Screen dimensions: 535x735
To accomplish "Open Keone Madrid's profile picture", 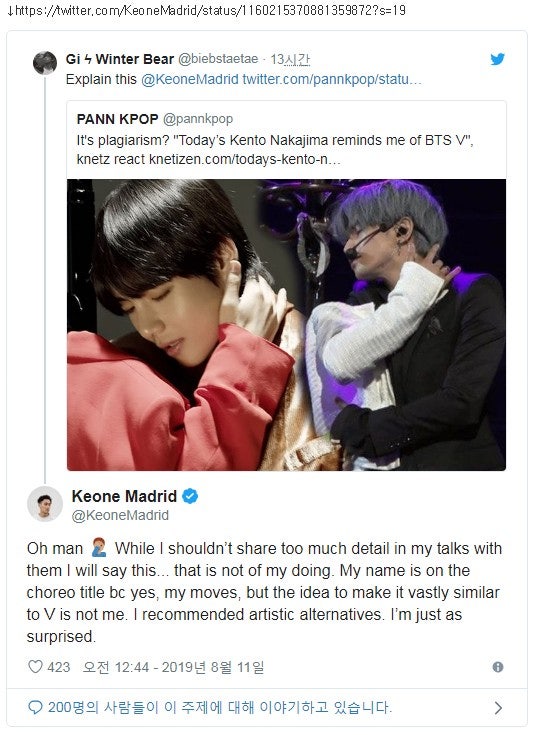I will (x=45, y=504).
